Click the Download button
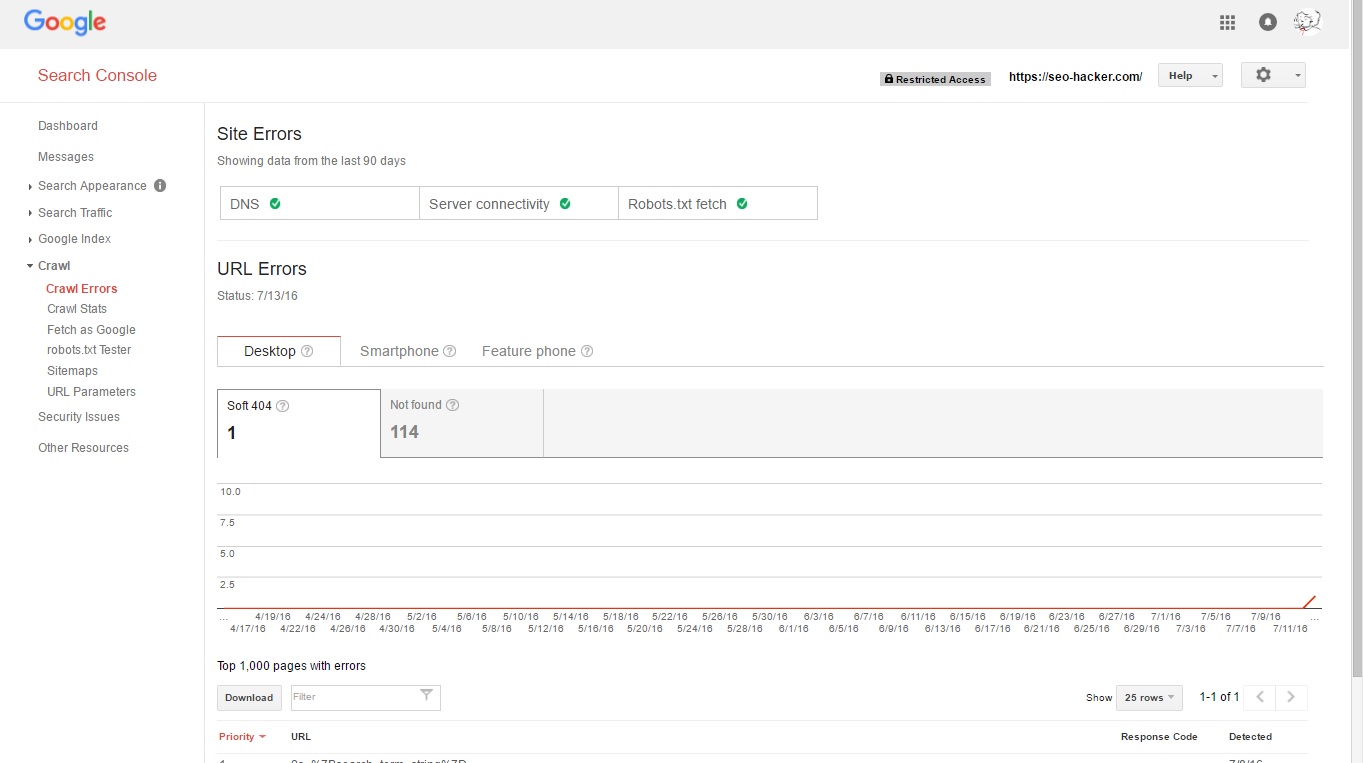The height and width of the screenshot is (763, 1363). click(x=249, y=697)
